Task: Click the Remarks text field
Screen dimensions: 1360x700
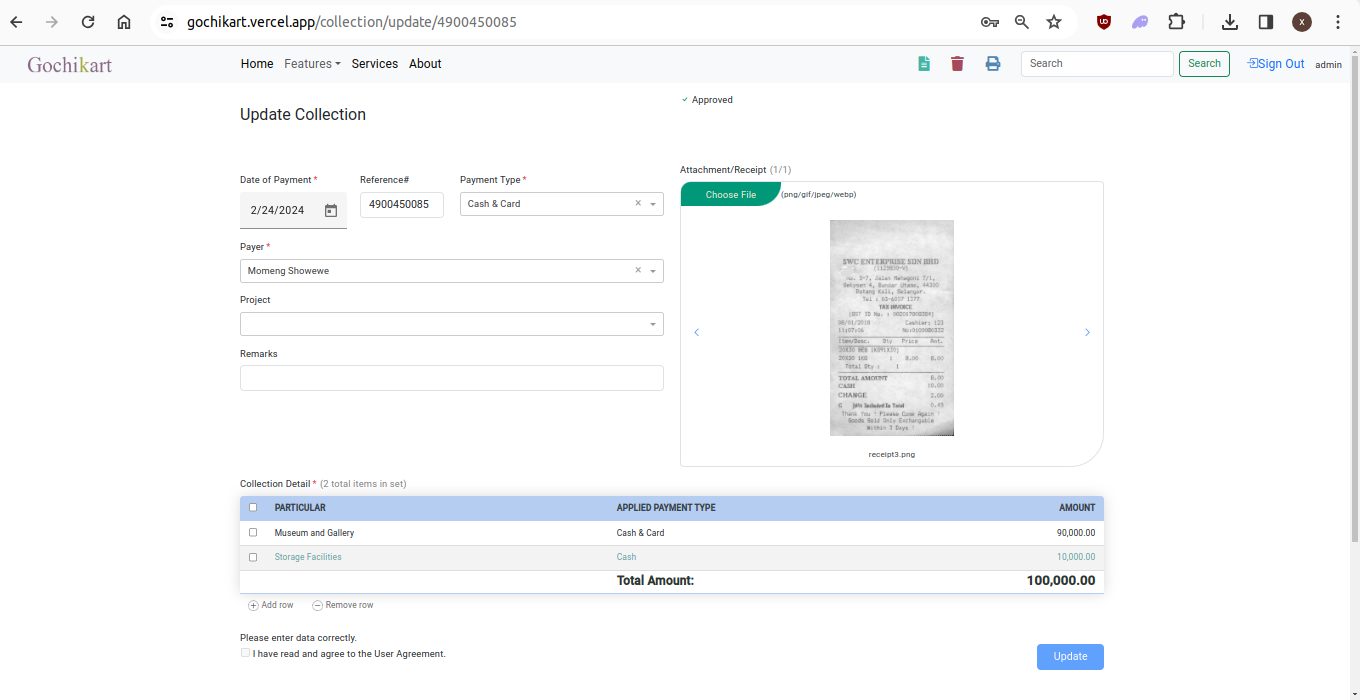Action: coord(451,378)
